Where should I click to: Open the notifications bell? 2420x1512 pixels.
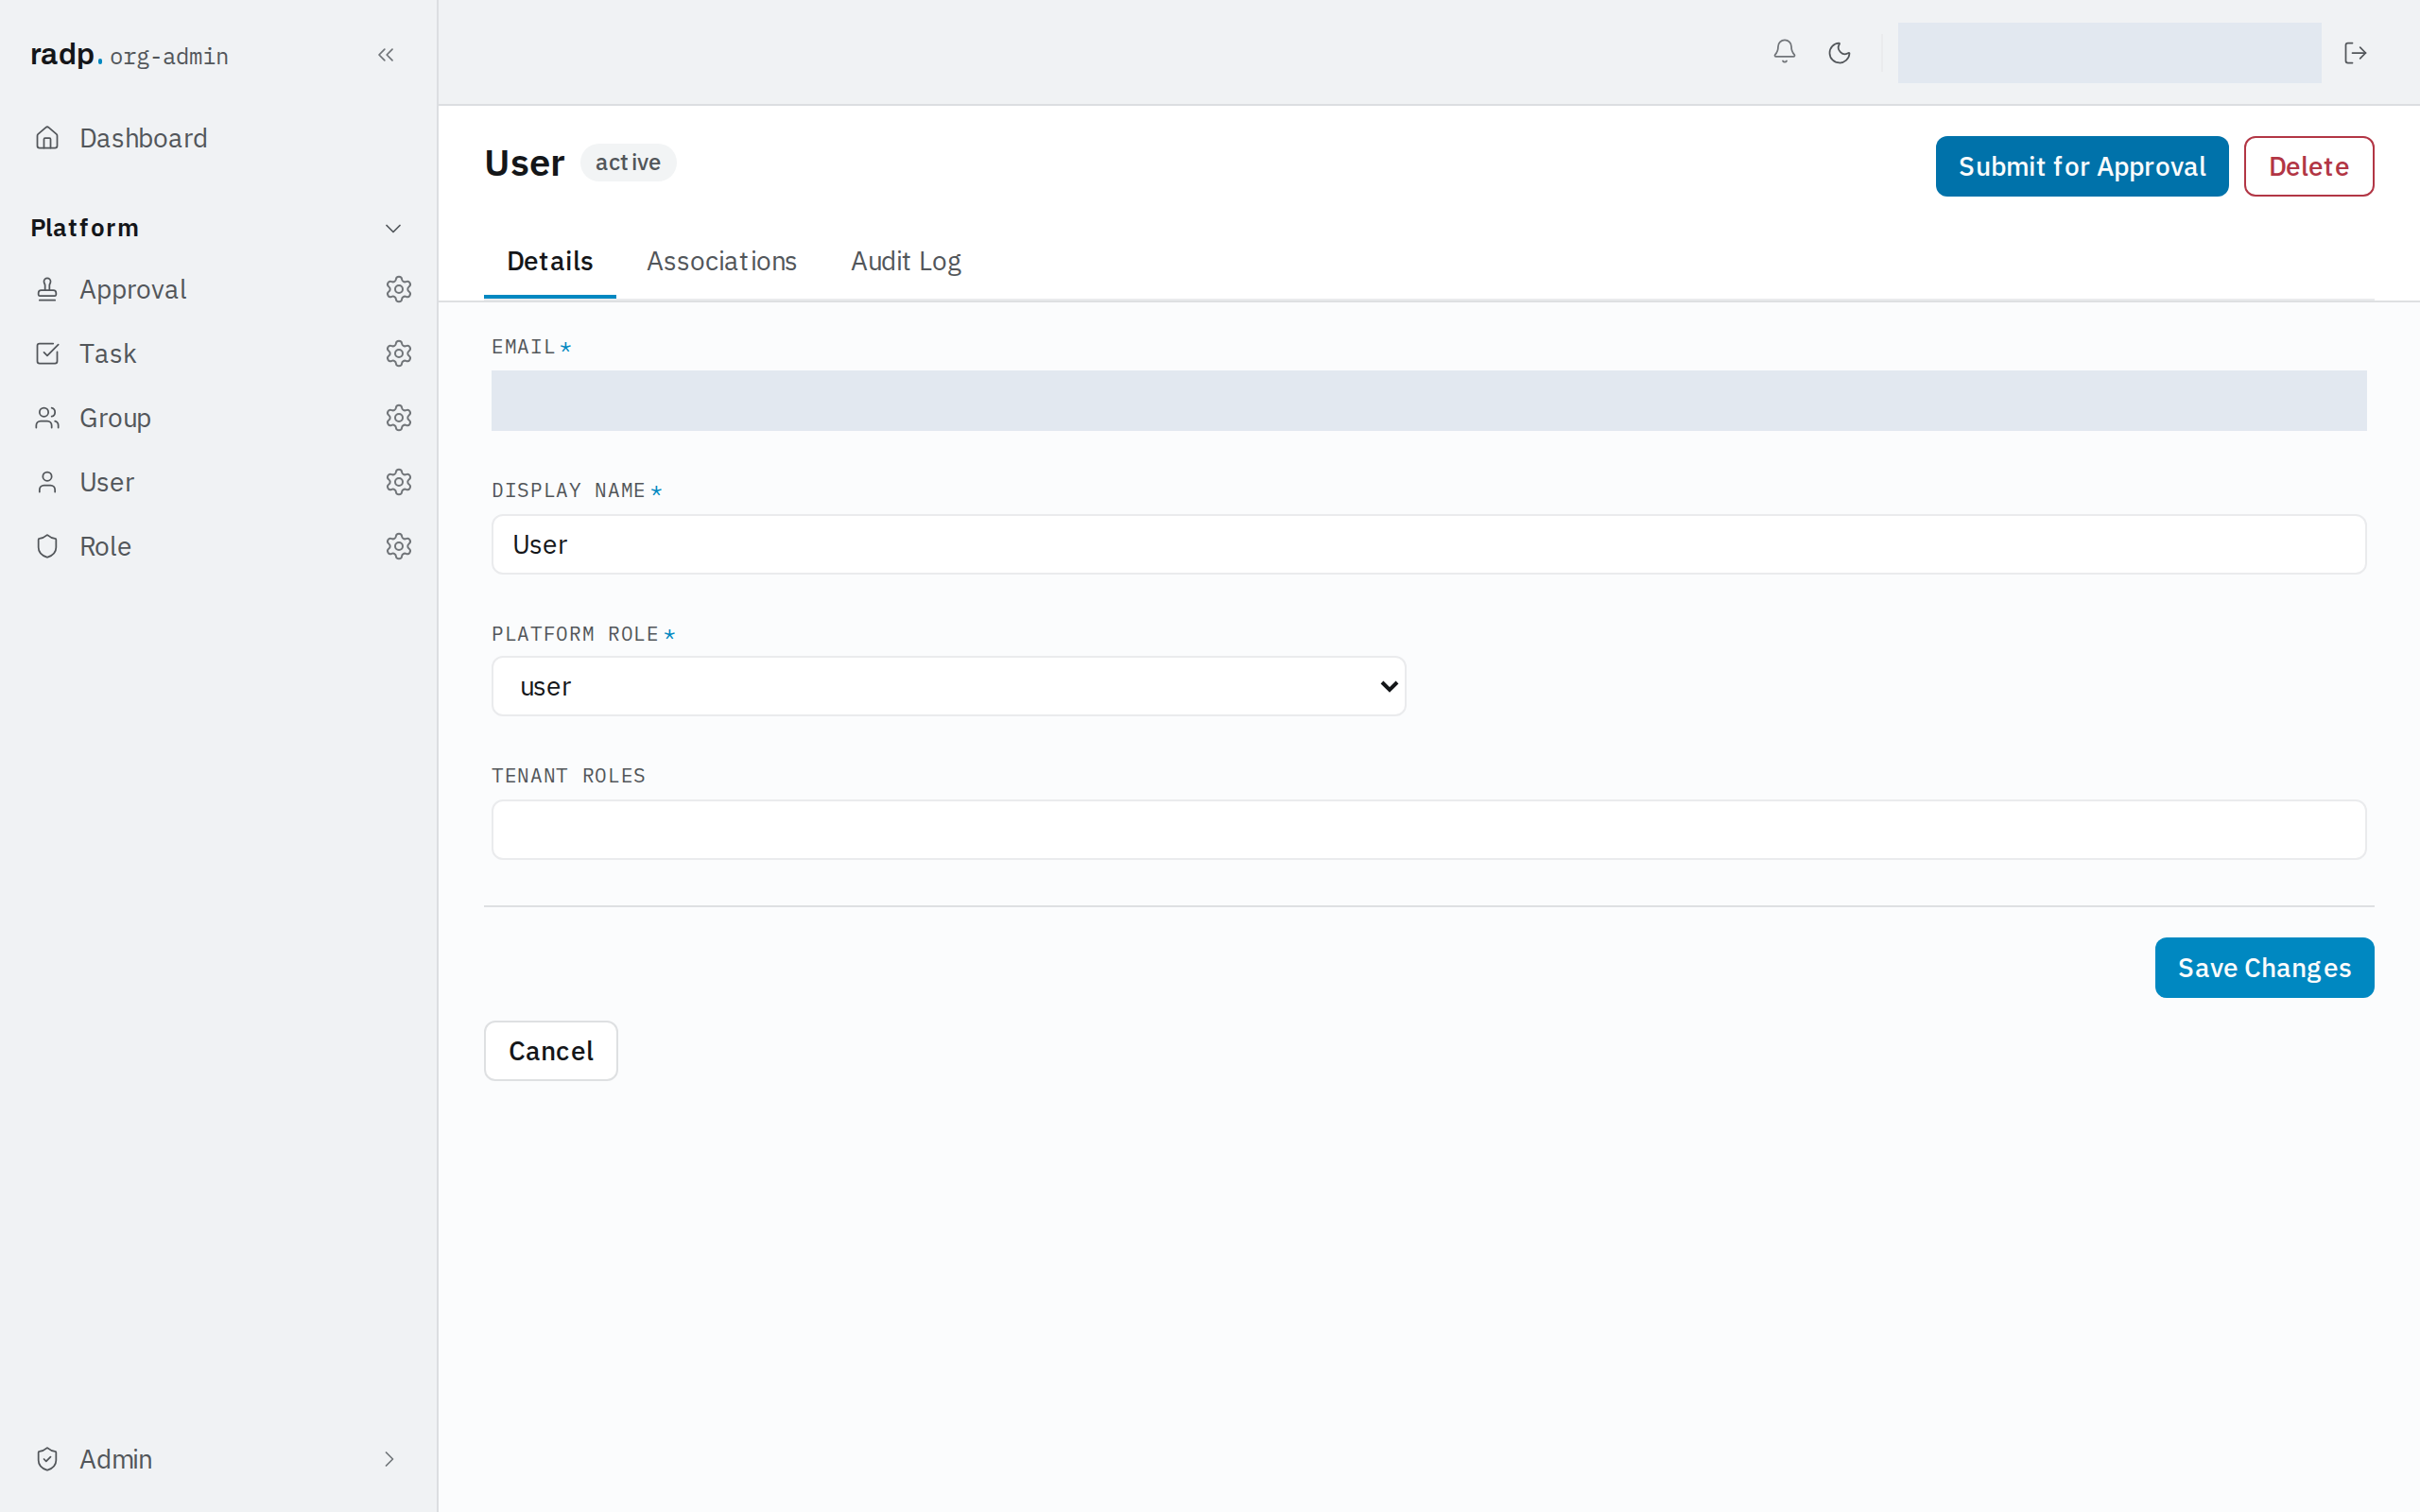pos(1784,52)
